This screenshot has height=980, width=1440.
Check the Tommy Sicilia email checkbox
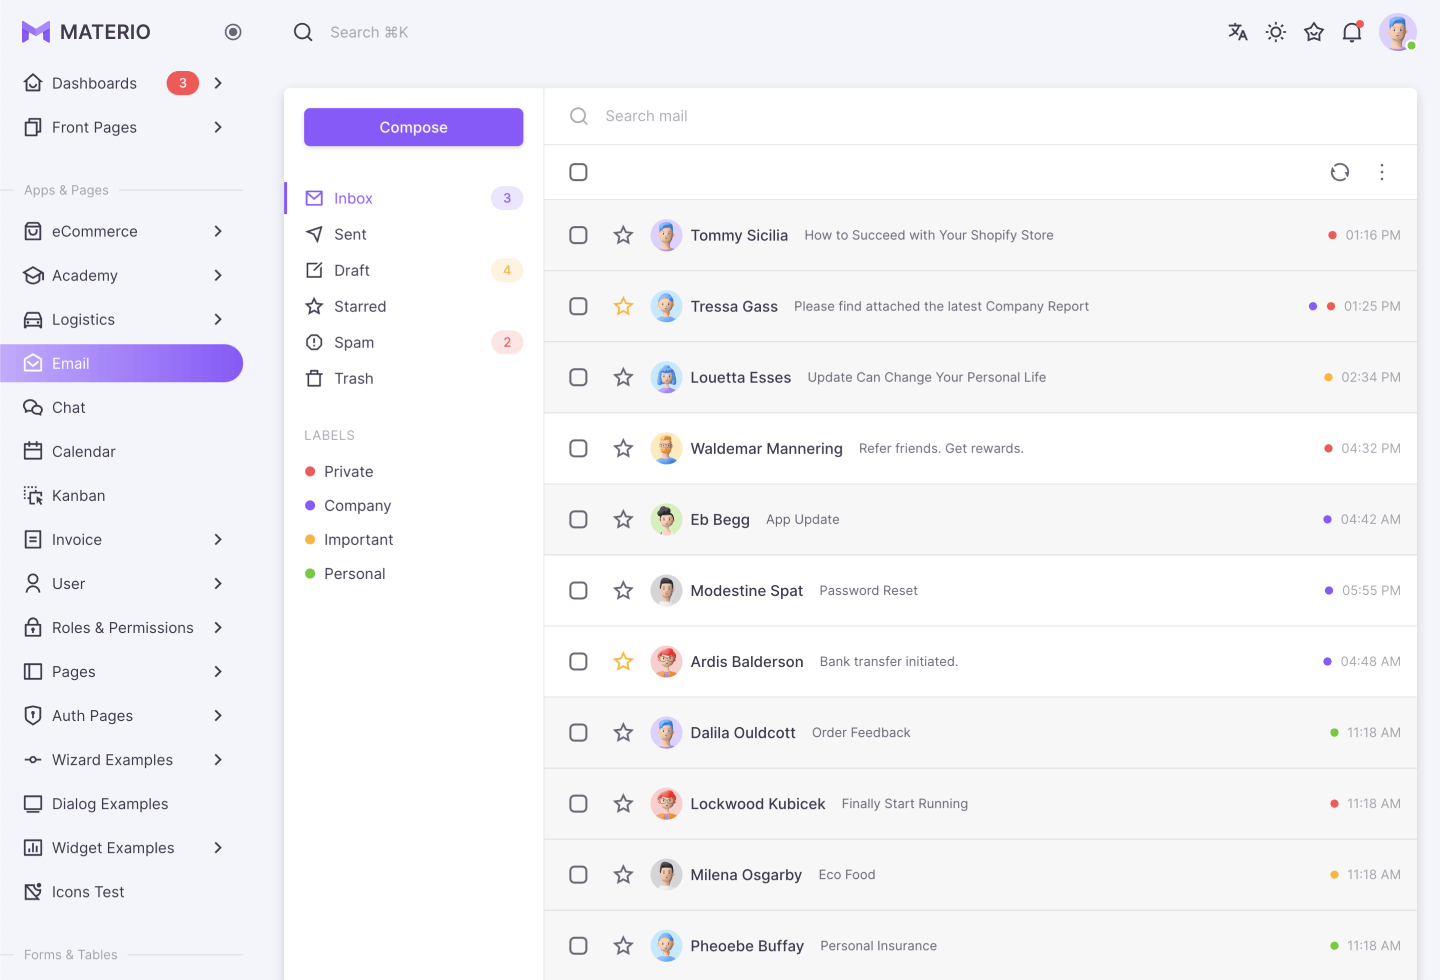(x=578, y=235)
